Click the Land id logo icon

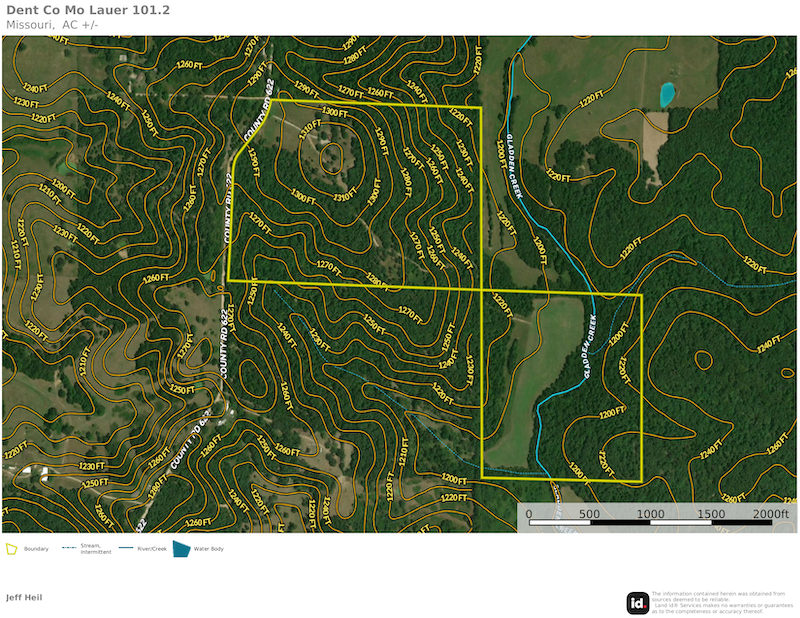[637, 603]
